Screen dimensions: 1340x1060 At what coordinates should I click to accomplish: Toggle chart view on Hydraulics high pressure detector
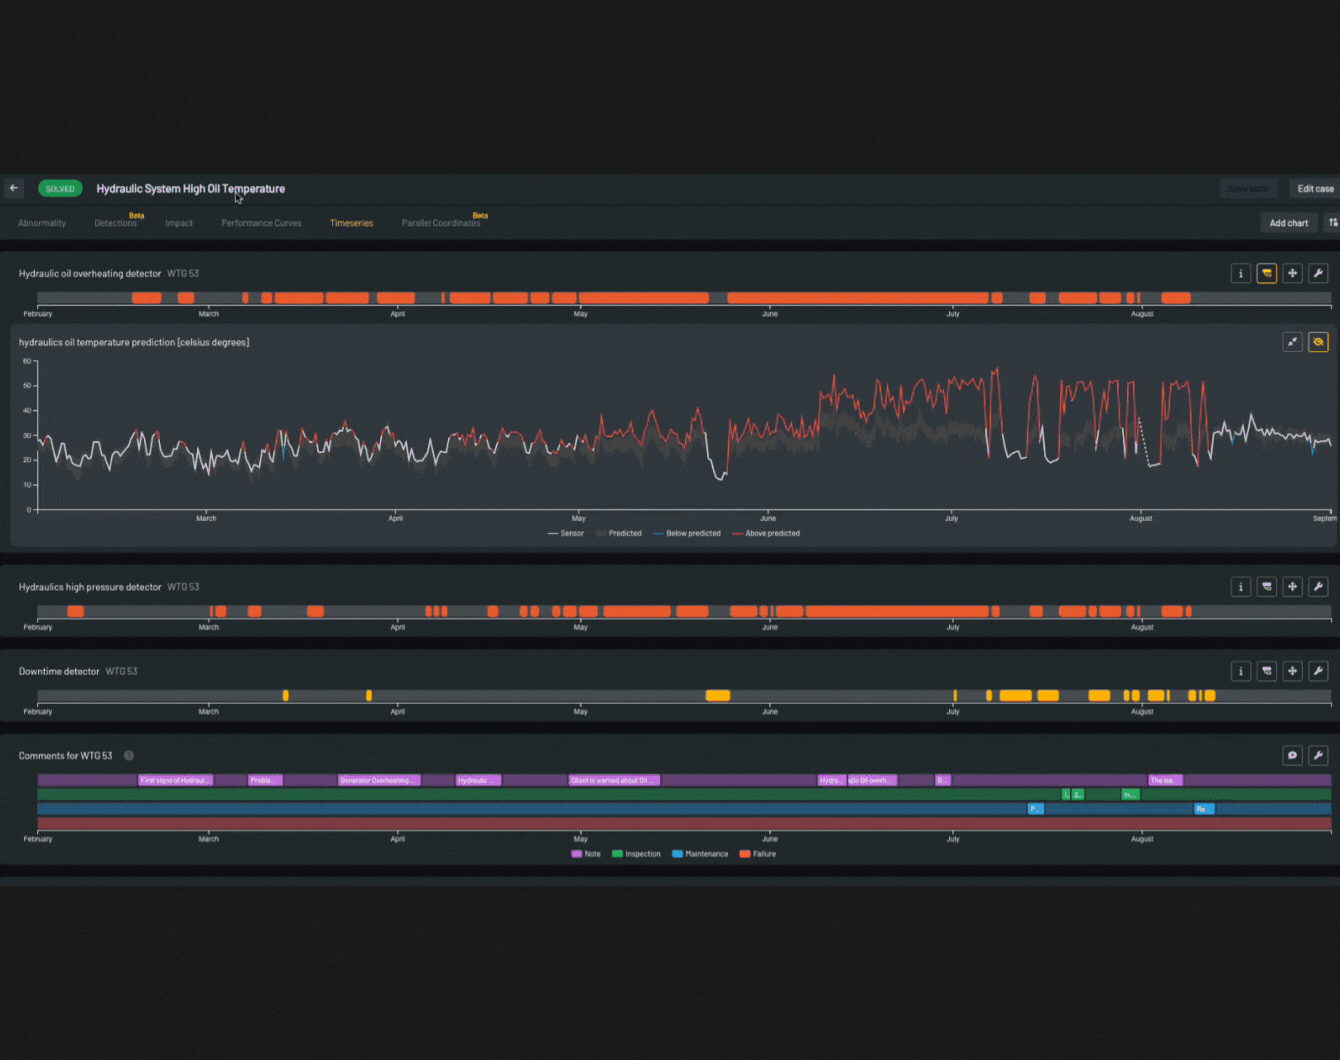click(x=1267, y=587)
